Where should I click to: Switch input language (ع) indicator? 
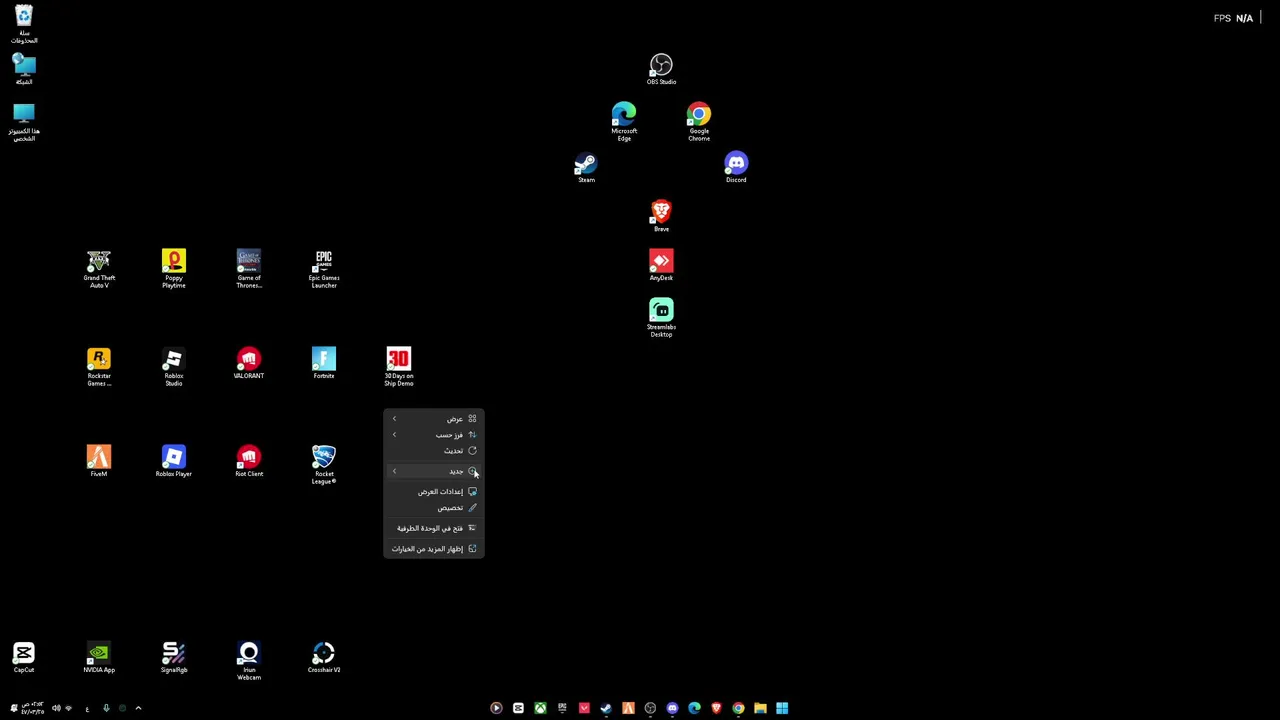(x=87, y=708)
